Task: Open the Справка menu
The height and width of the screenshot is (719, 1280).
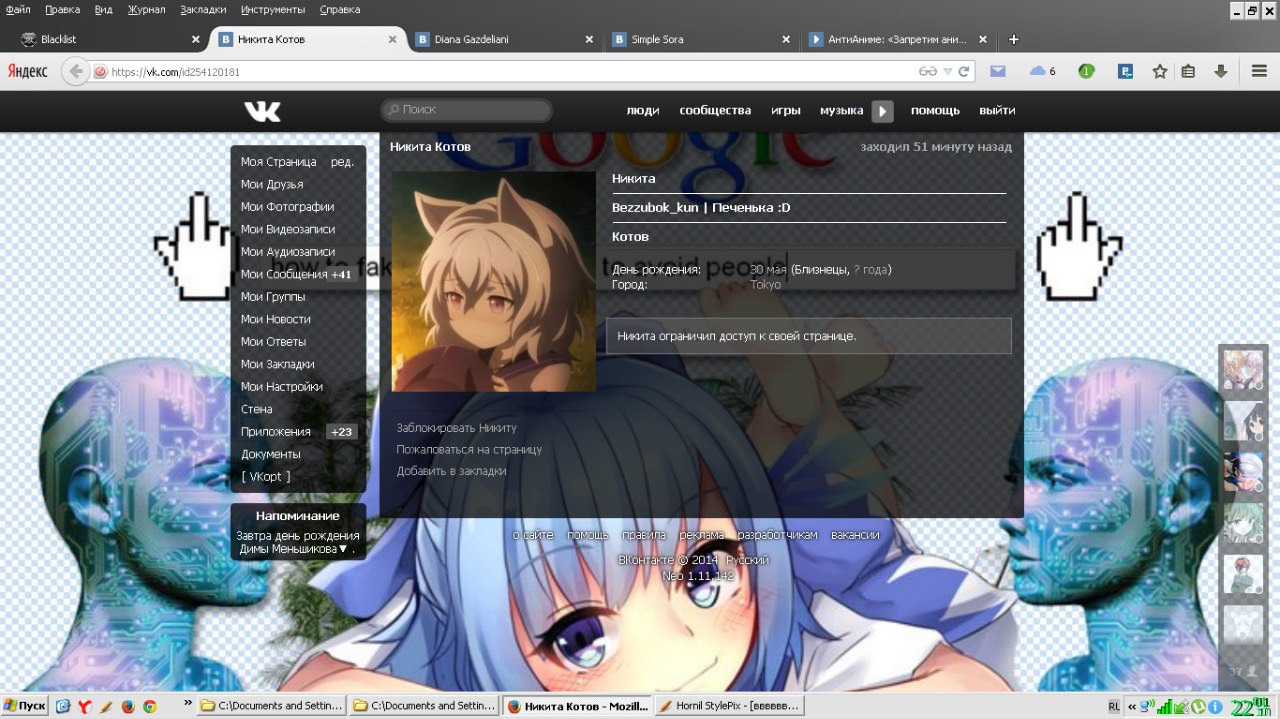Action: point(340,9)
